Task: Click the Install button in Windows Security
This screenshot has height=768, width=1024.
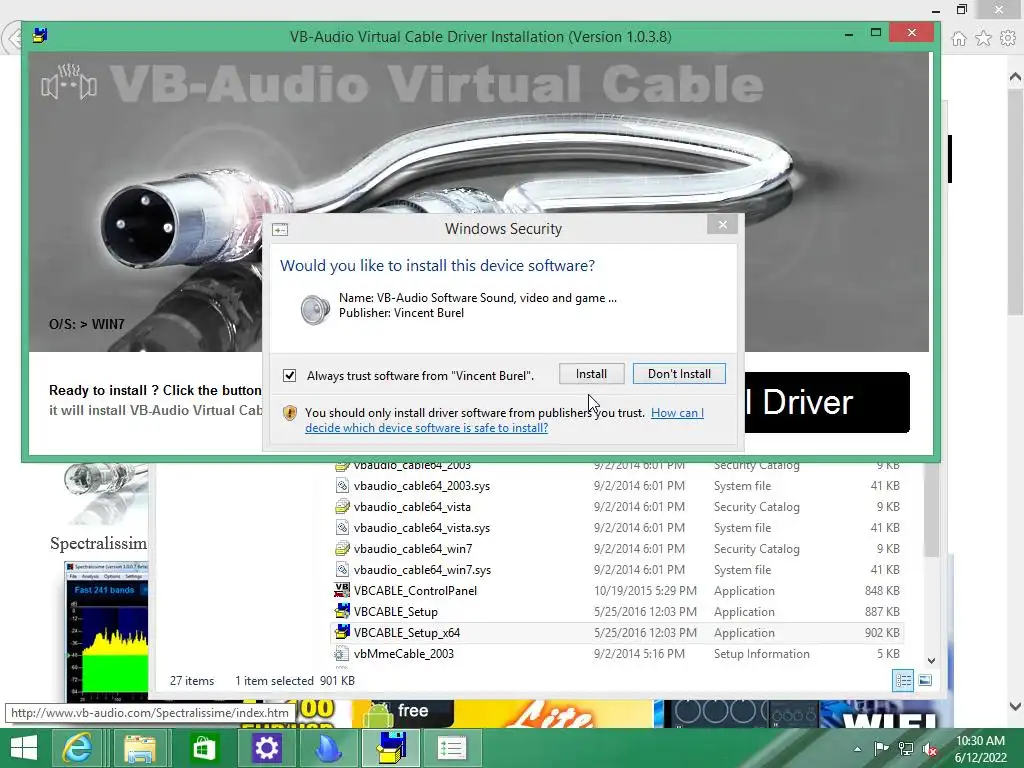Action: pos(591,374)
